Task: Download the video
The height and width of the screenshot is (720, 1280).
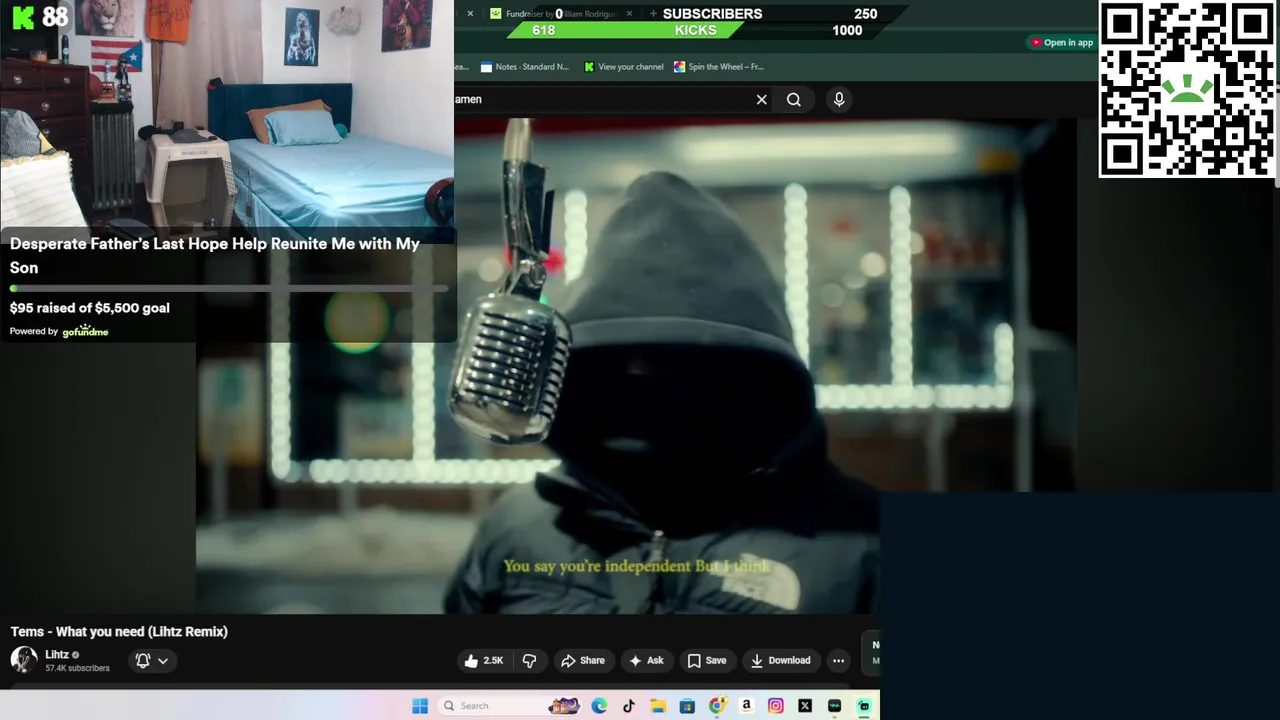Action: [781, 660]
